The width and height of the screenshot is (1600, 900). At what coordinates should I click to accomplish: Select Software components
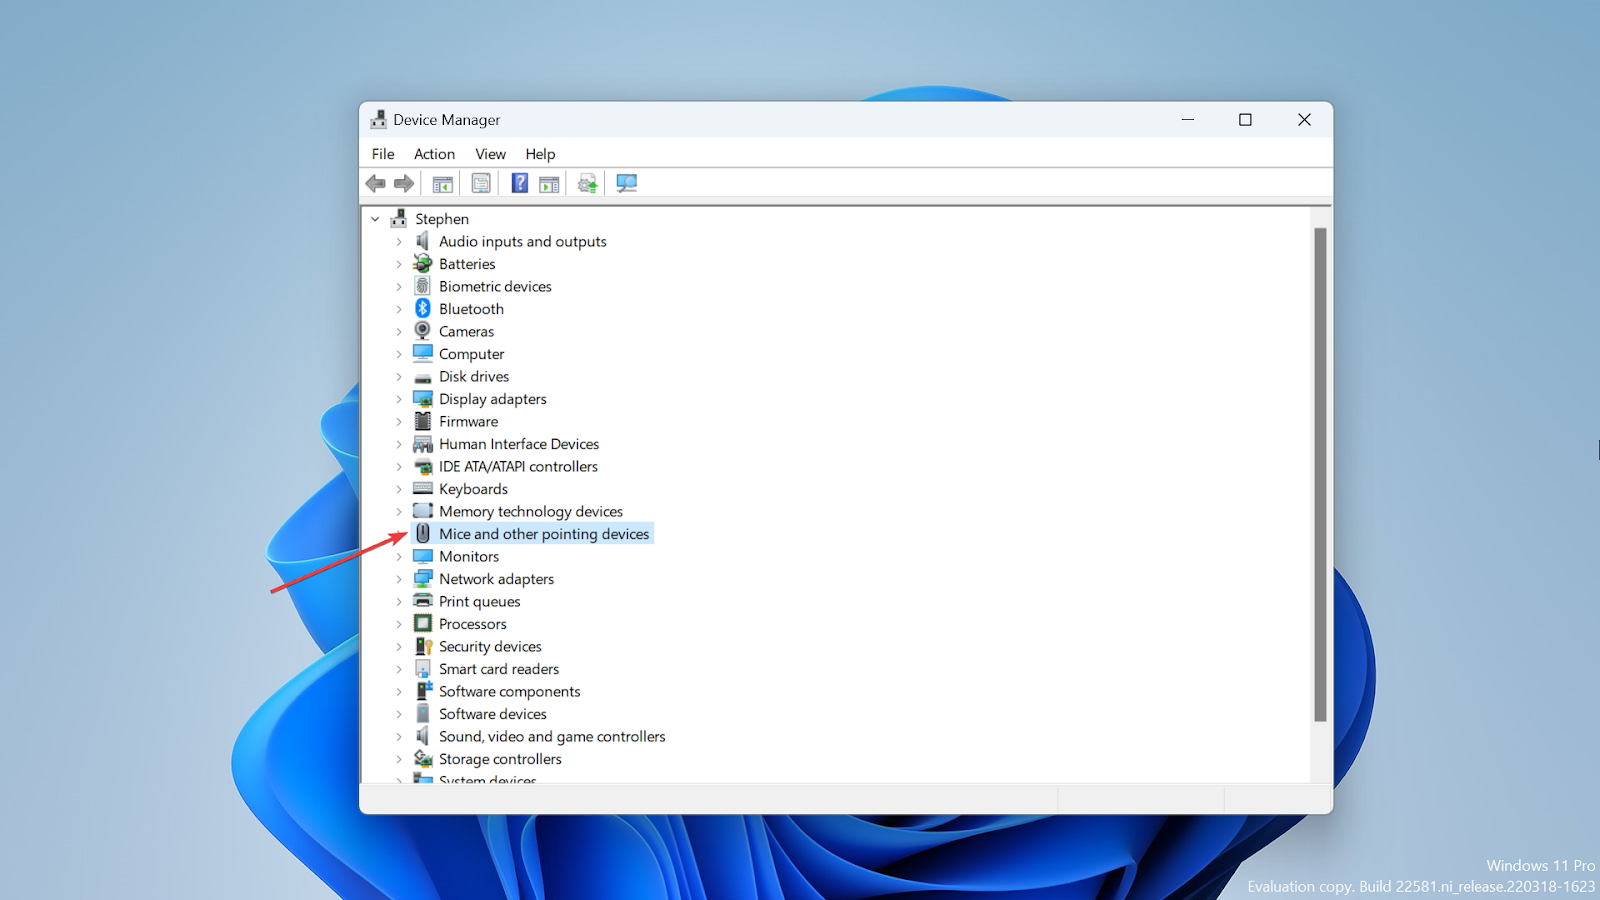[x=509, y=691]
